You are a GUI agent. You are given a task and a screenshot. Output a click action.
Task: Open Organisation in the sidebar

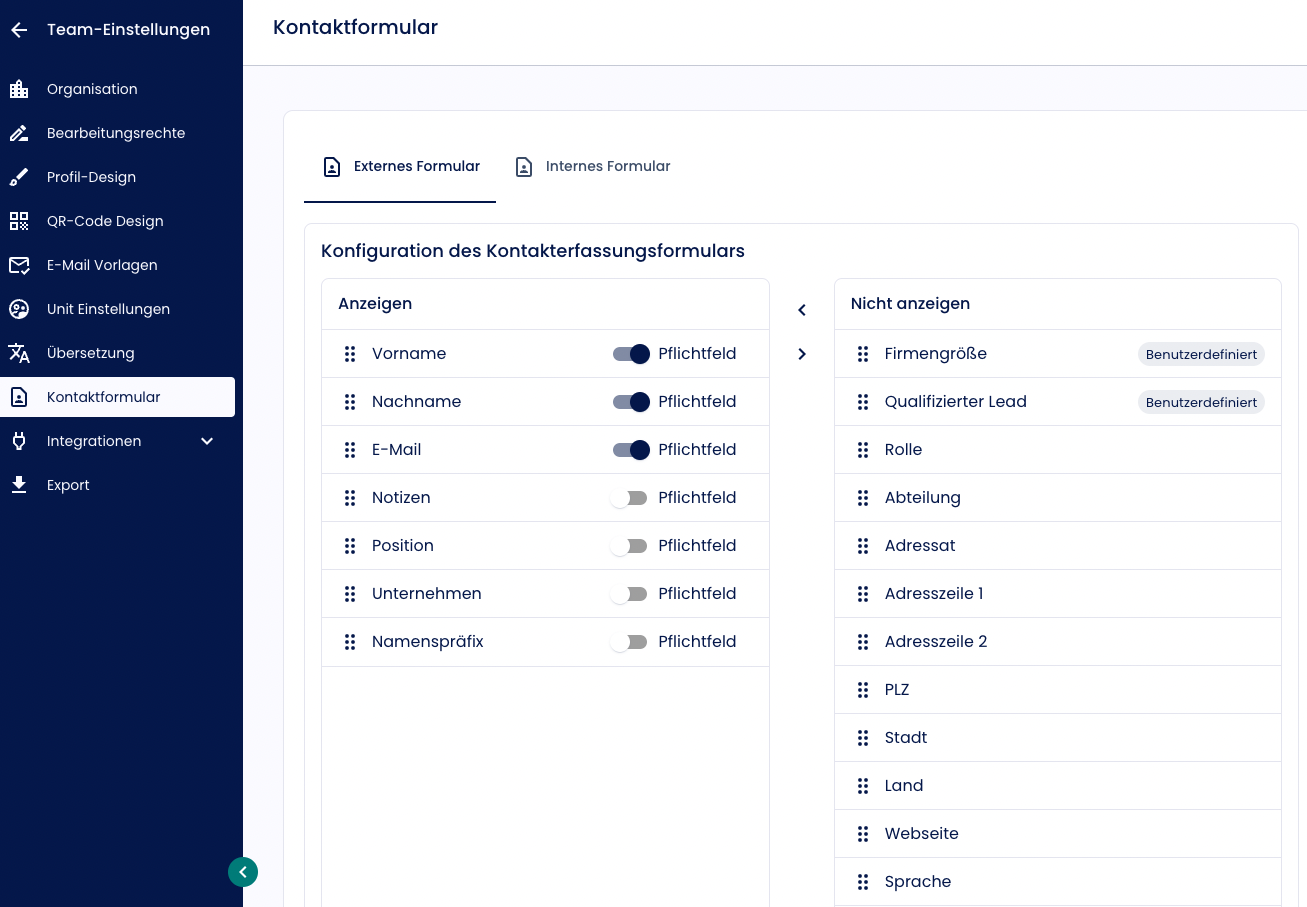[118, 89]
